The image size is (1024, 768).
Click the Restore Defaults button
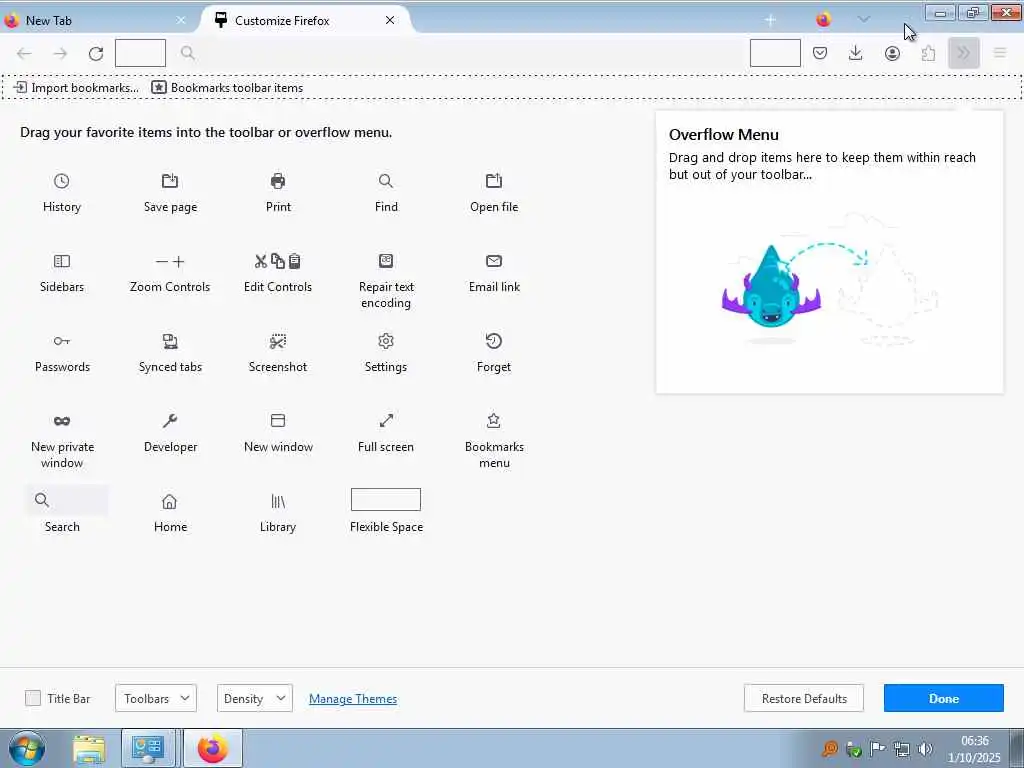click(804, 698)
